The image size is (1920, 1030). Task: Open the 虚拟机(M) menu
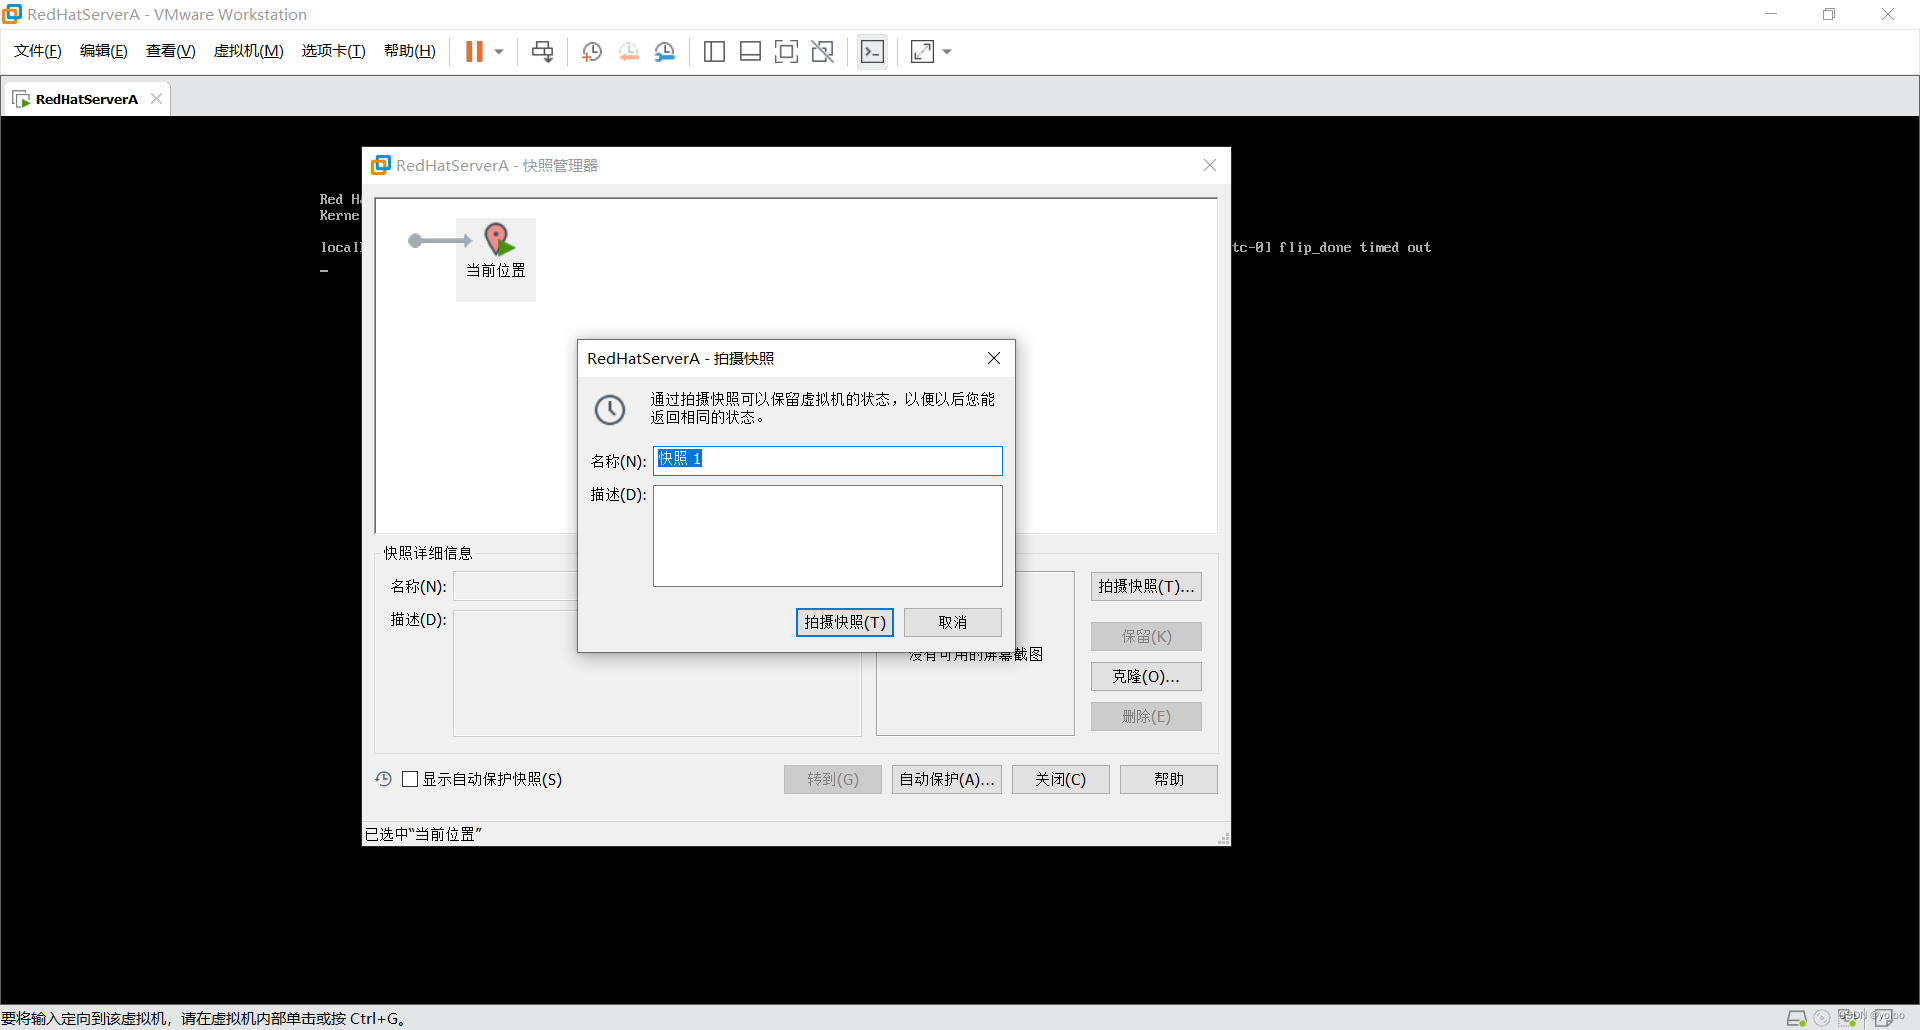click(249, 51)
